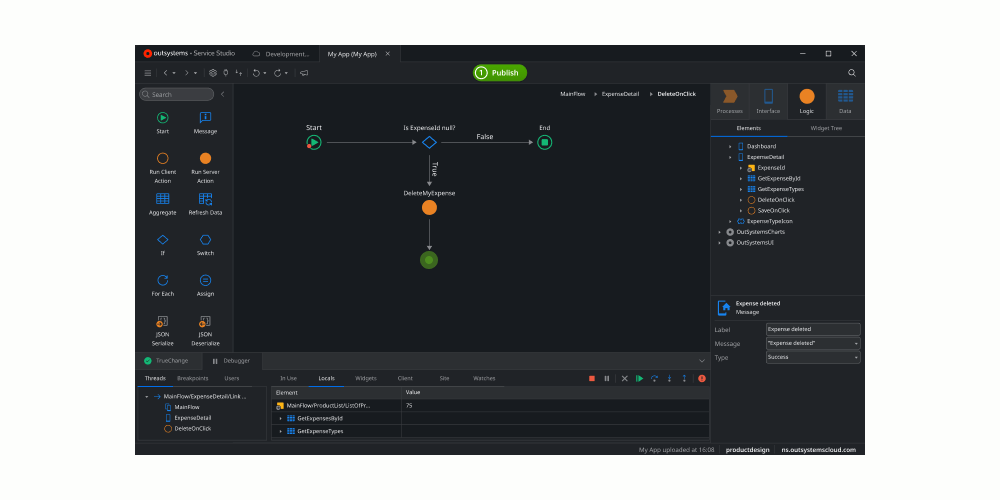Open the back navigation history dropdown
This screenshot has width=1000, height=500.
pyautogui.click(x=174, y=73)
